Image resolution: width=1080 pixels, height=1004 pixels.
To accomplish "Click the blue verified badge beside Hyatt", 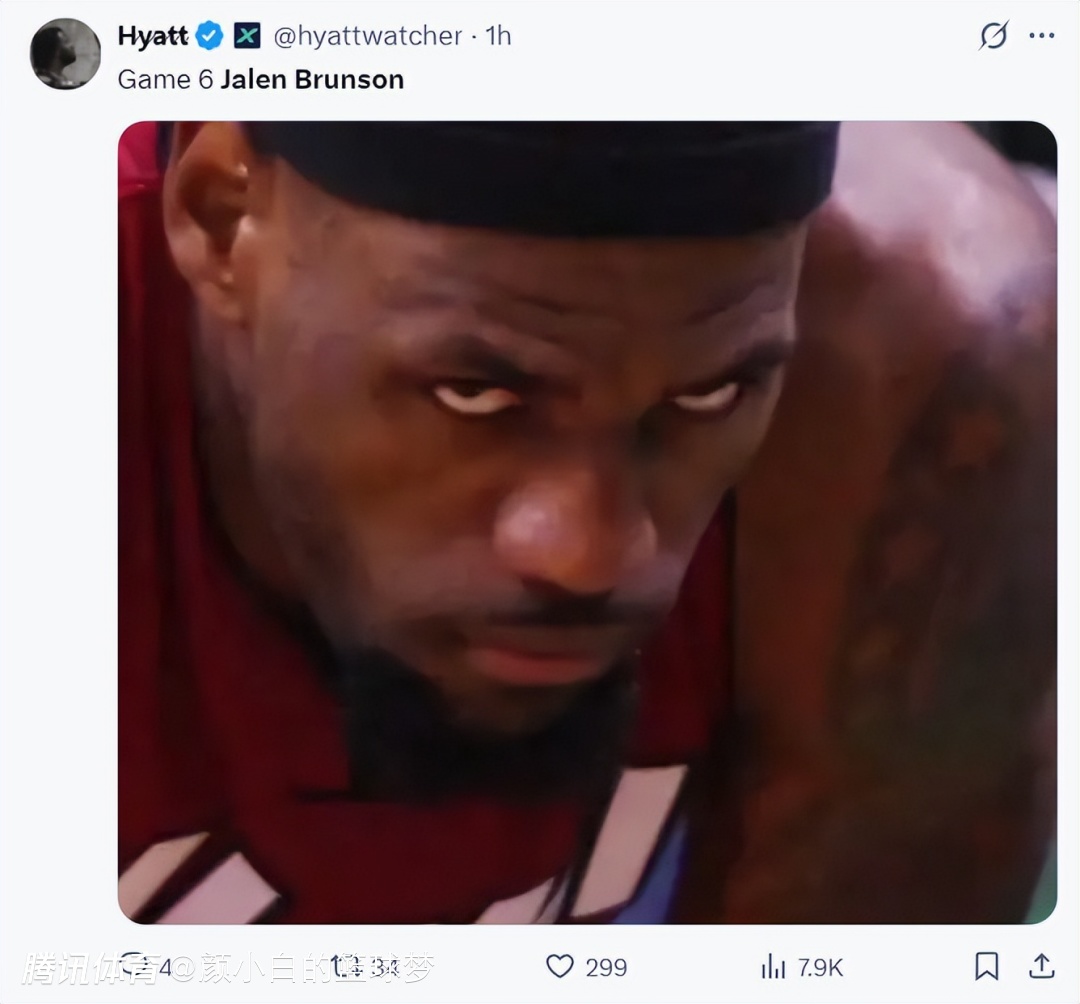I will pos(209,37).
